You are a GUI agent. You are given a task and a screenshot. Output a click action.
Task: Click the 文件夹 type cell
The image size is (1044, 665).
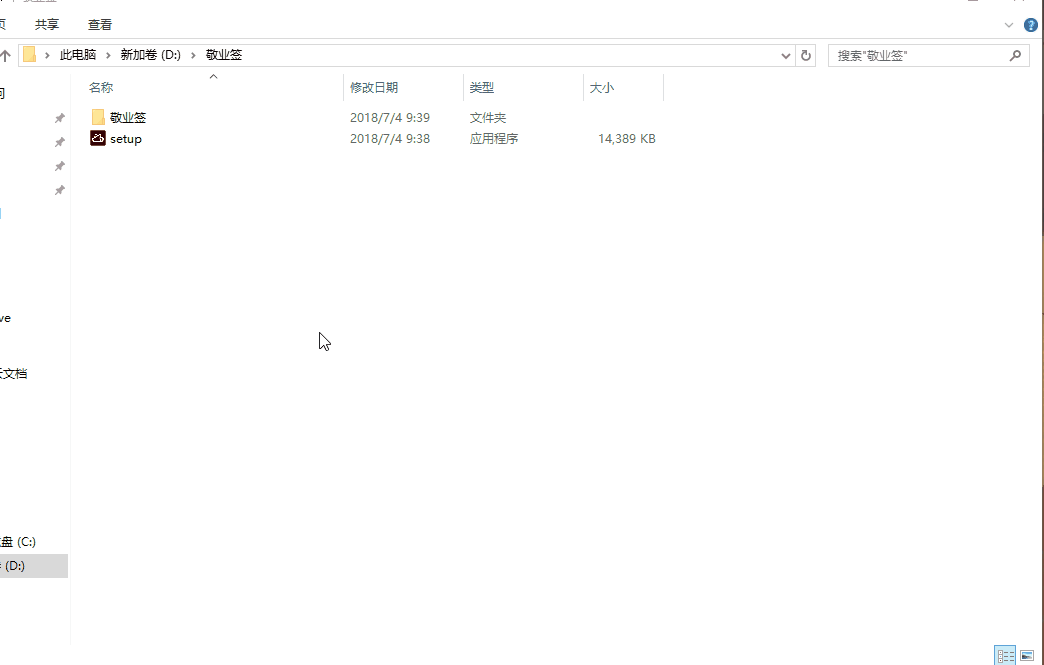click(x=488, y=118)
